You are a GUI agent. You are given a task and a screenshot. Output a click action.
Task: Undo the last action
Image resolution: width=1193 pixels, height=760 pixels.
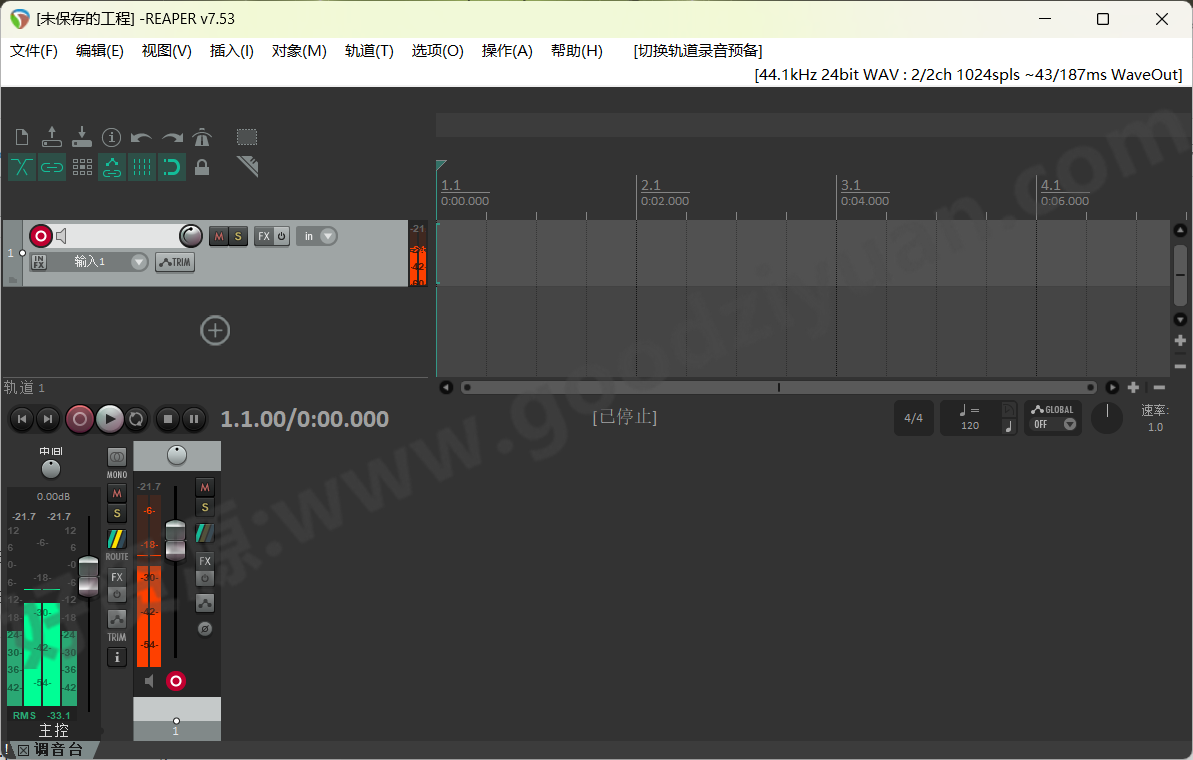pos(140,136)
